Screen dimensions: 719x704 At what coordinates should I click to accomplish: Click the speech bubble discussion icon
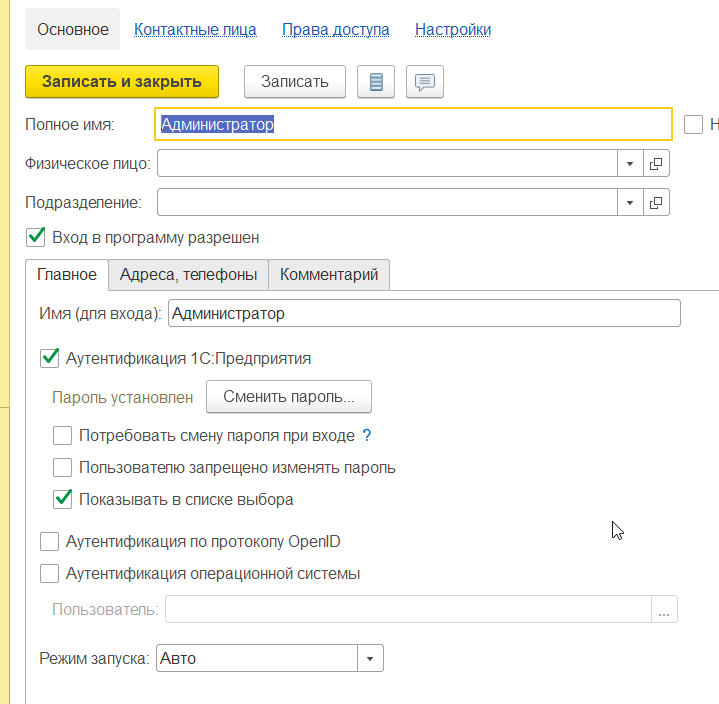425,82
